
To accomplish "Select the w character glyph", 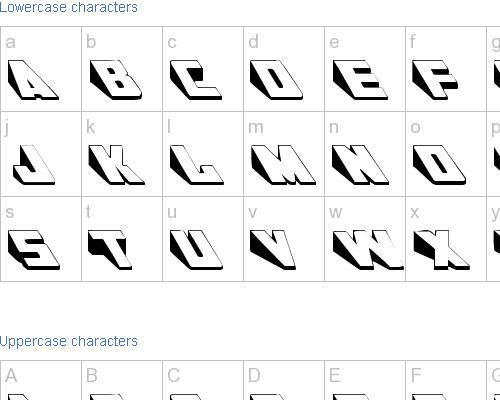I will tap(368, 250).
